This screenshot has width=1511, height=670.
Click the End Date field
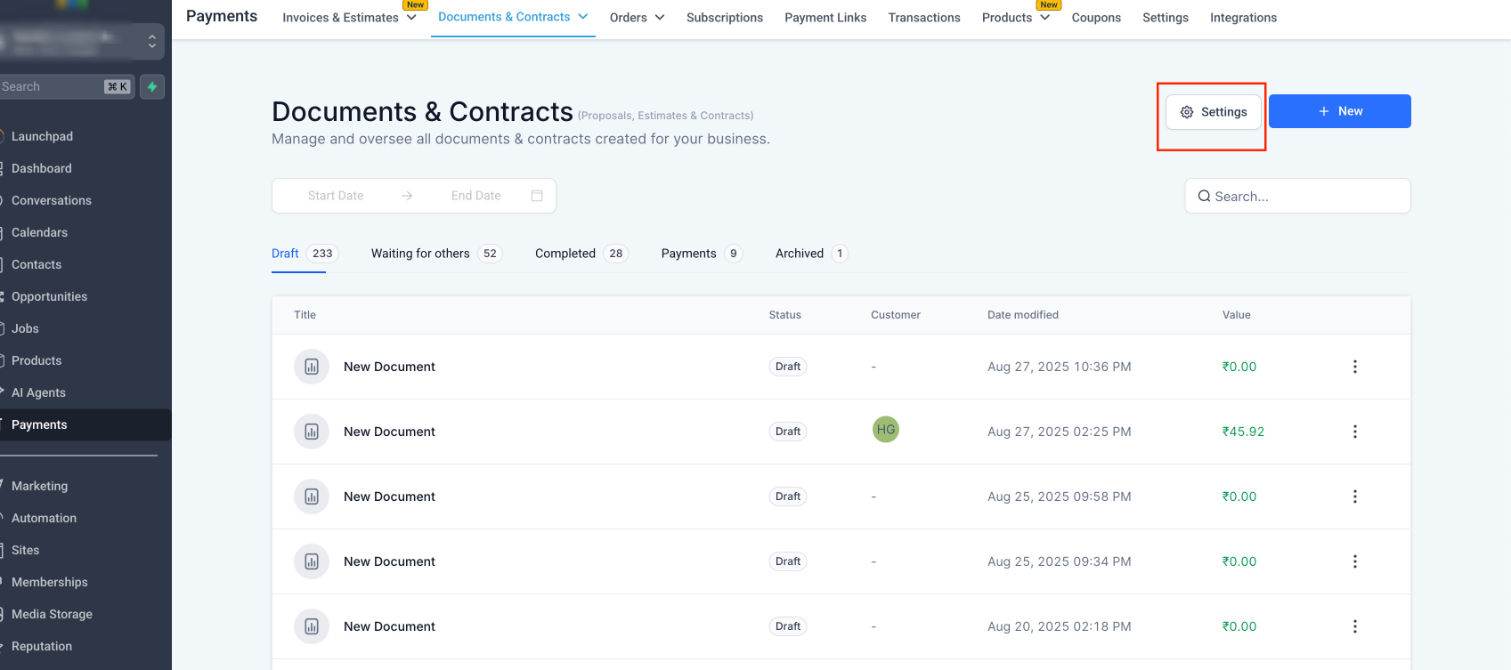(x=476, y=196)
